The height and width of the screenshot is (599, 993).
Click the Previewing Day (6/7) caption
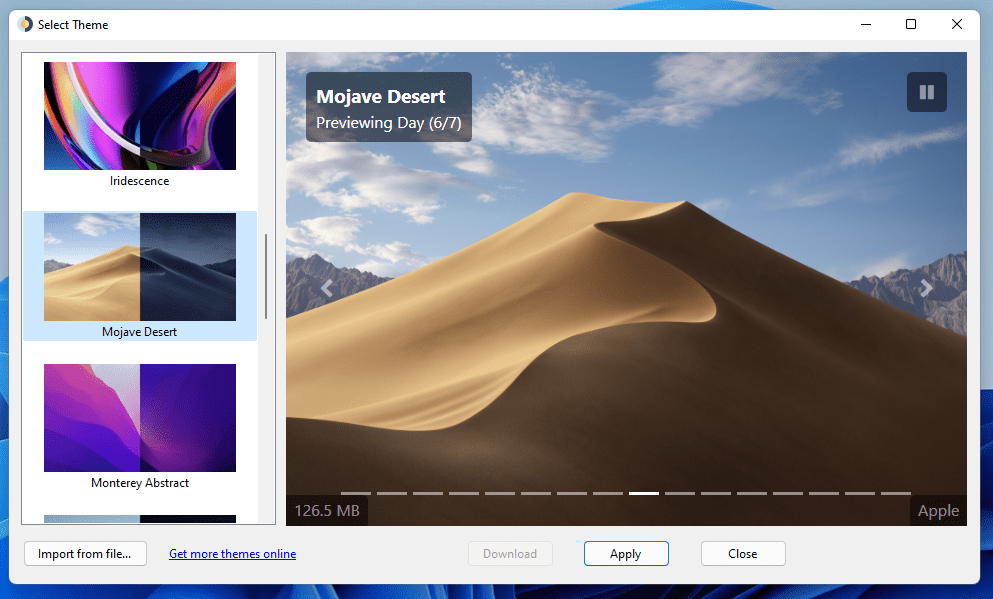(x=389, y=123)
